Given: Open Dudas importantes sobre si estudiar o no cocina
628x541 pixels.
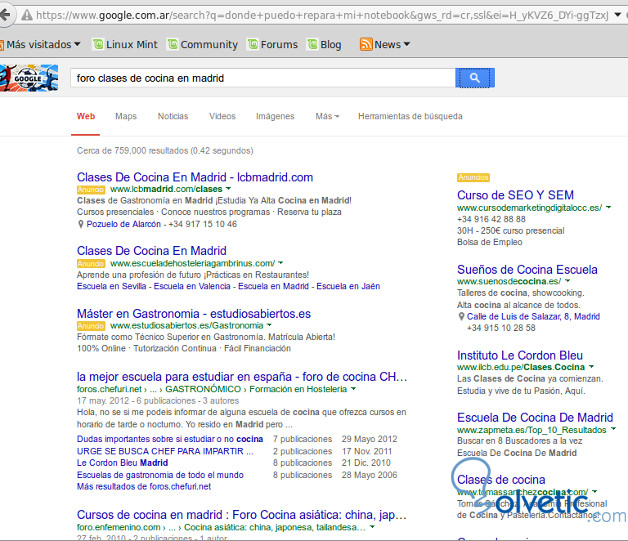Looking at the screenshot, I should pos(170,439).
